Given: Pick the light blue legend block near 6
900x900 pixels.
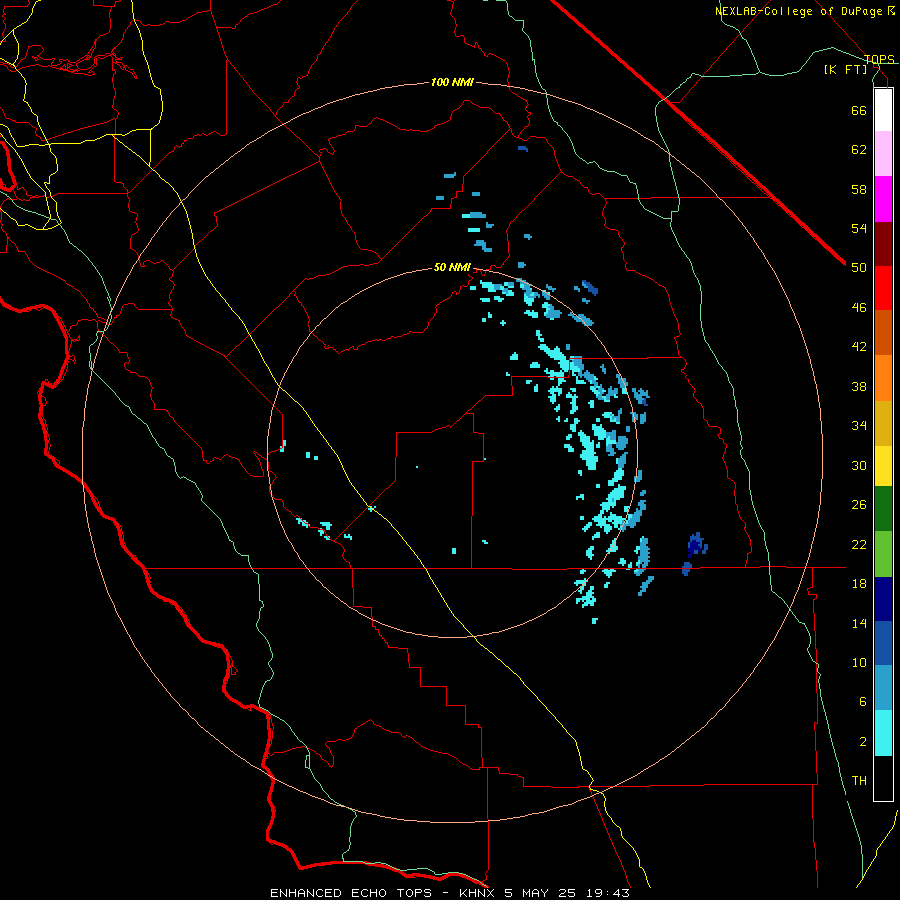Looking at the screenshot, I should pos(883,688).
